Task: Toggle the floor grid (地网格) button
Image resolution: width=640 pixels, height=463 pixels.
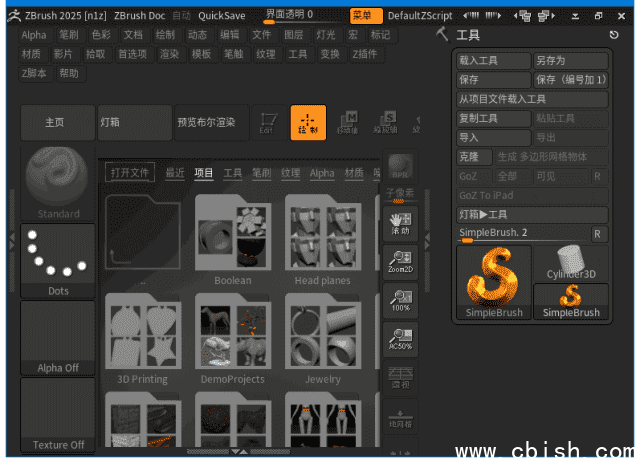Action: [x=401, y=418]
